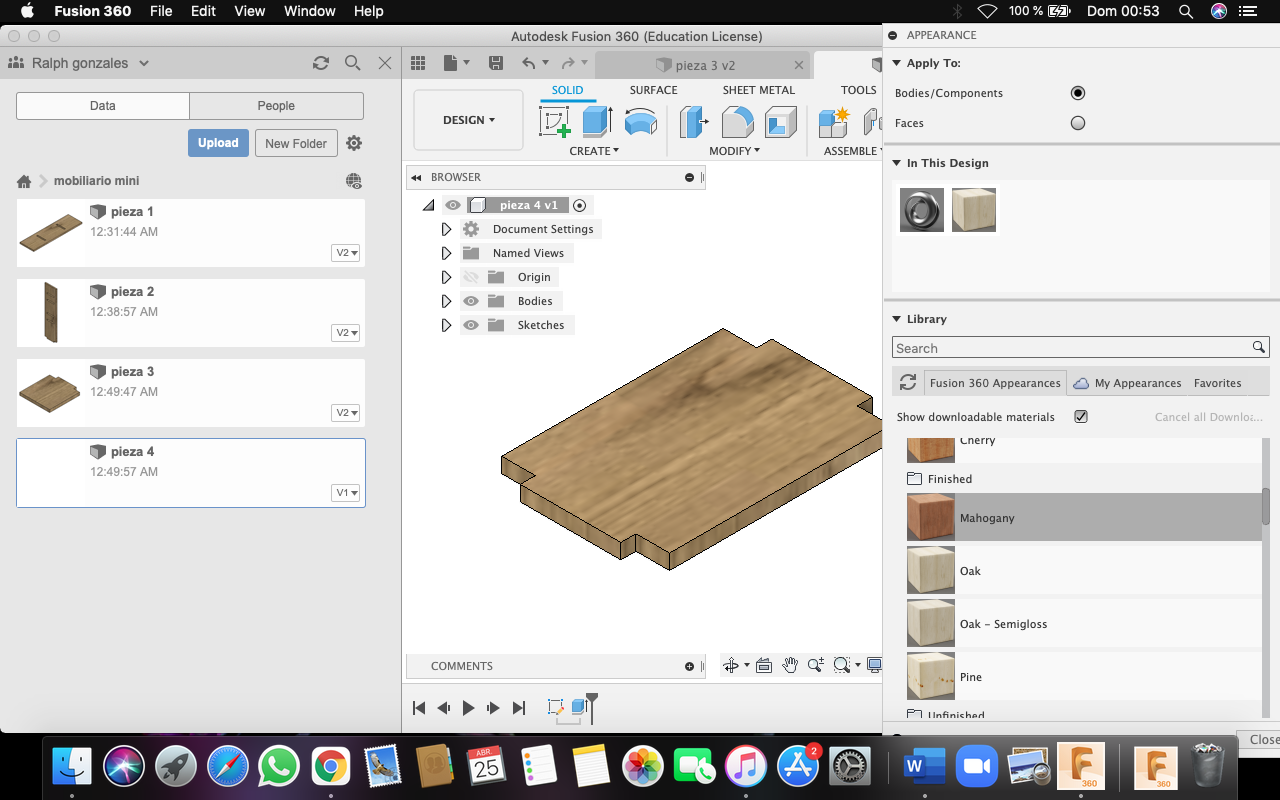Image resolution: width=1280 pixels, height=800 pixels.
Task: Switch to the SURFACE tab
Action: click(x=653, y=90)
